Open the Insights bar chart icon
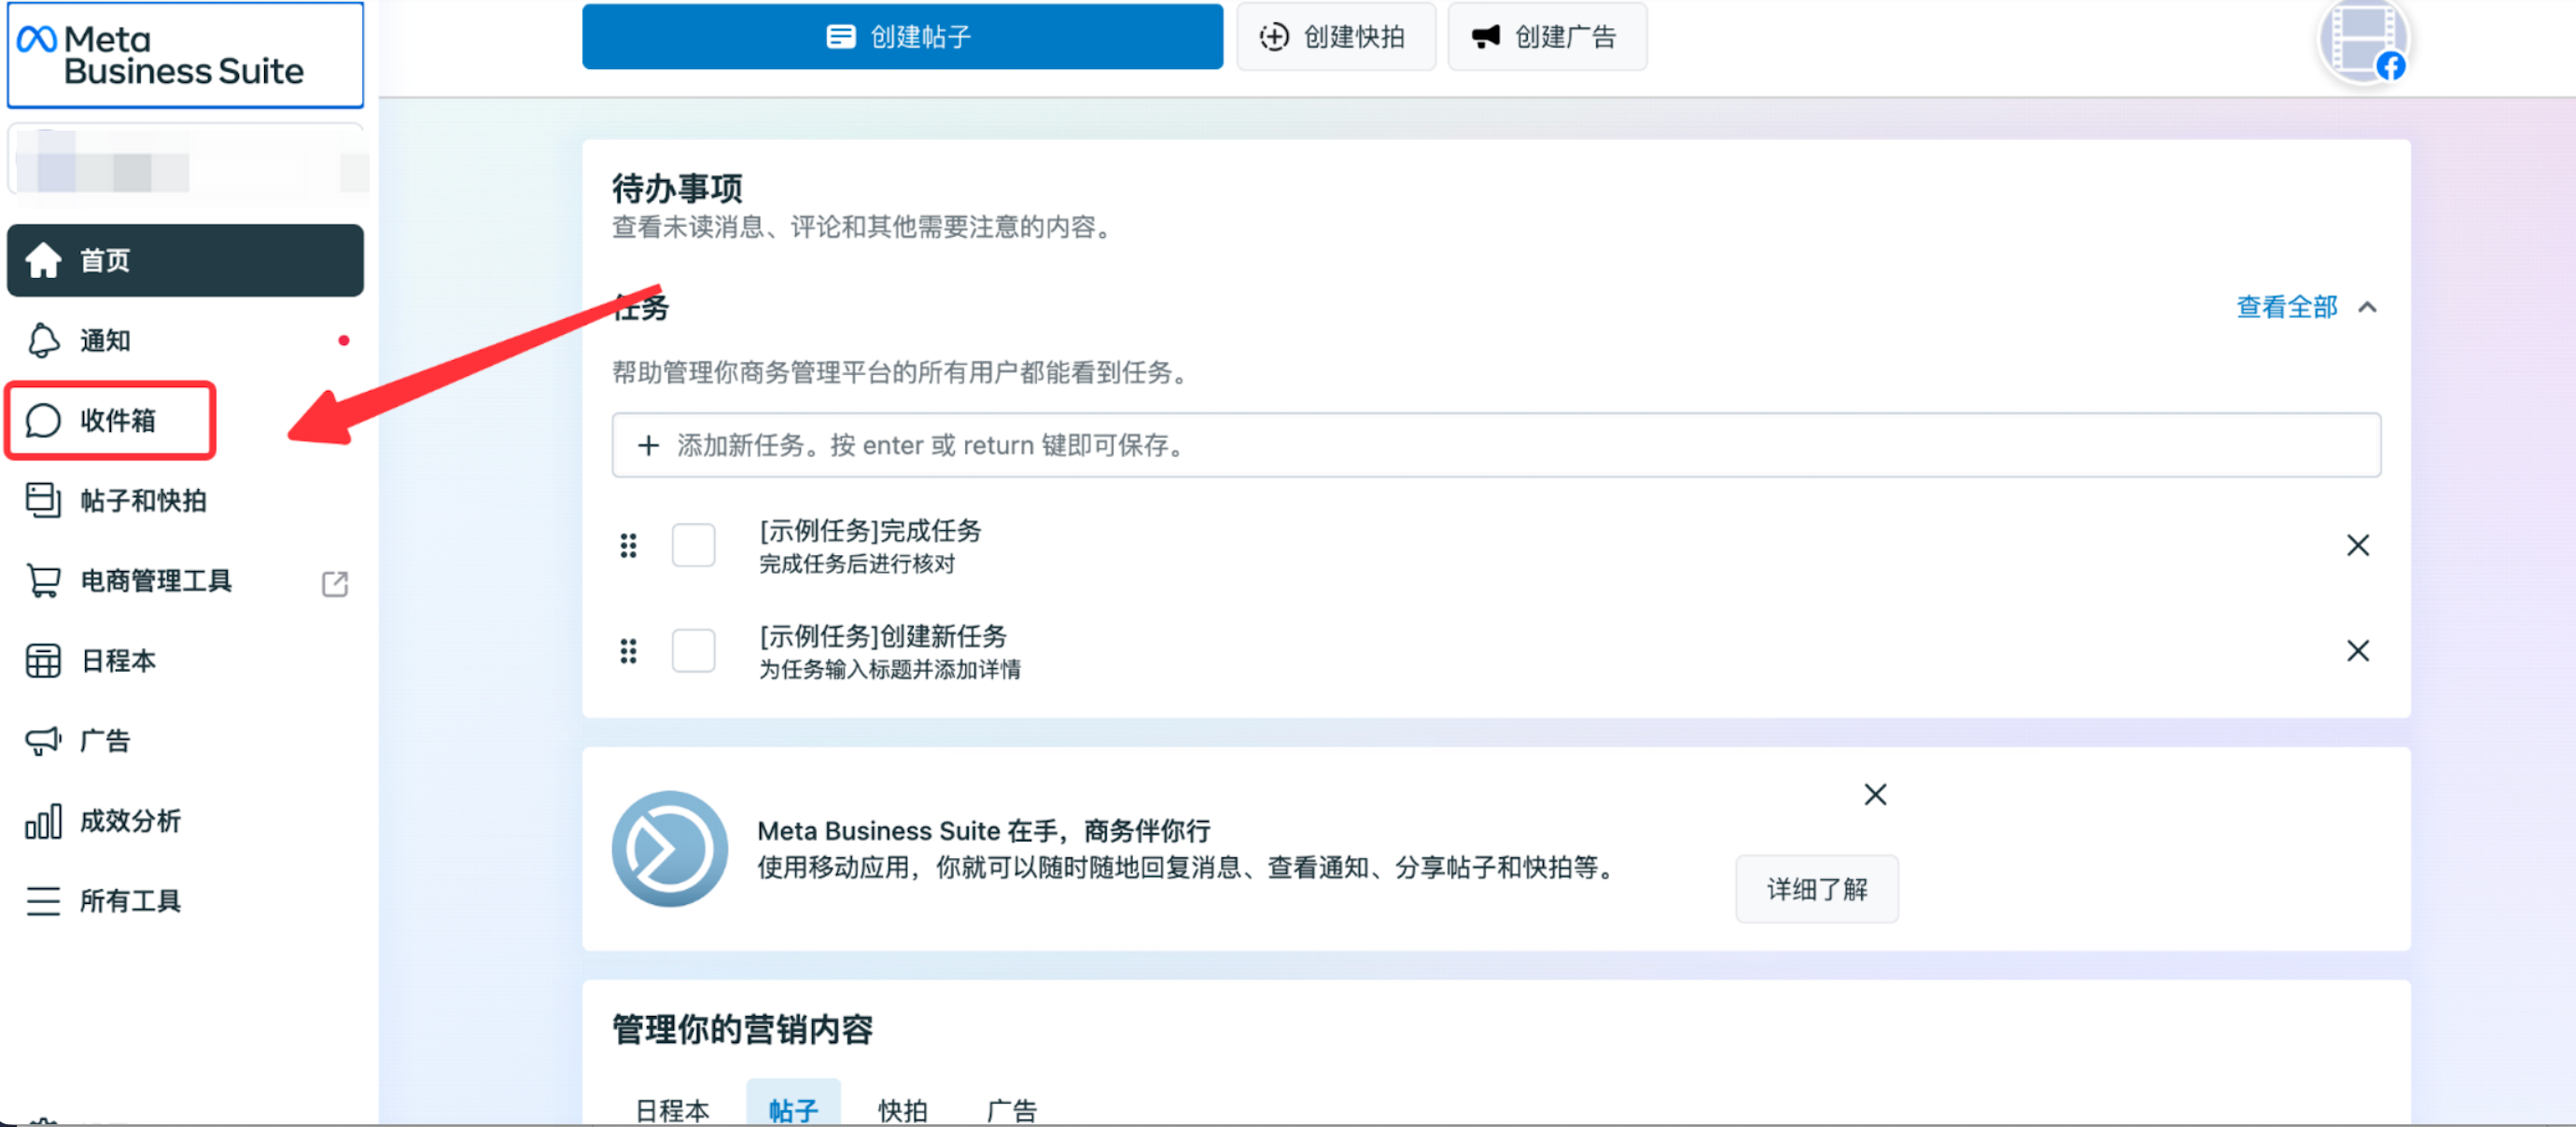Image resolution: width=2576 pixels, height=1127 pixels. [x=43, y=821]
